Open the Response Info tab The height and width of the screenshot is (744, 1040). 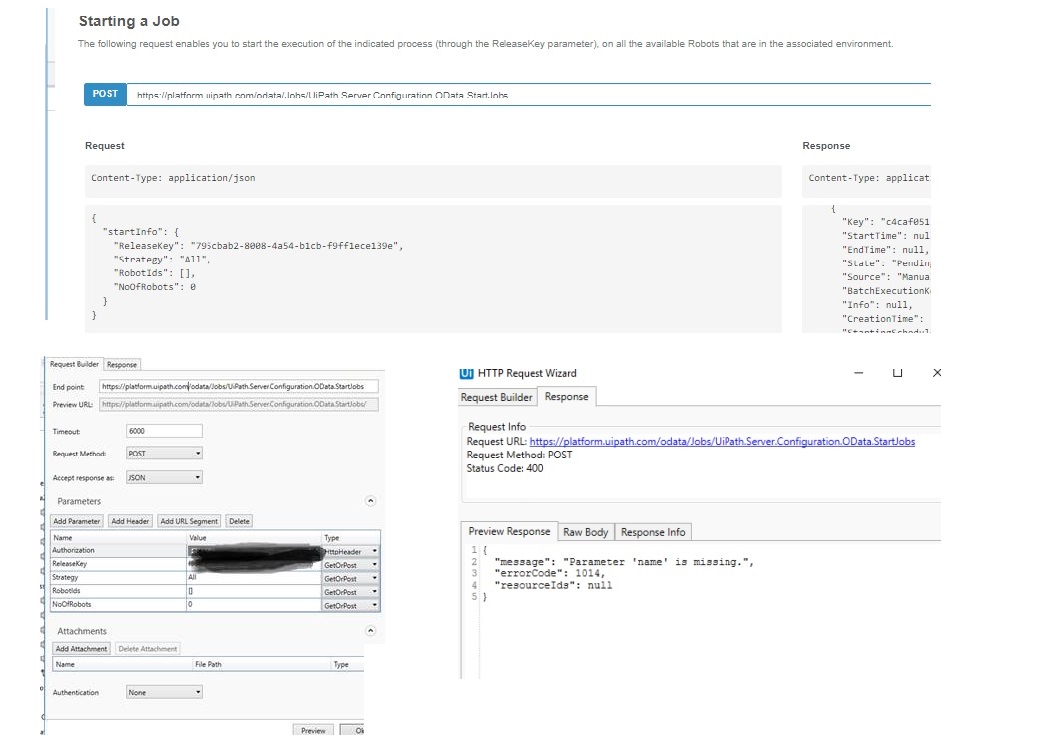click(653, 532)
